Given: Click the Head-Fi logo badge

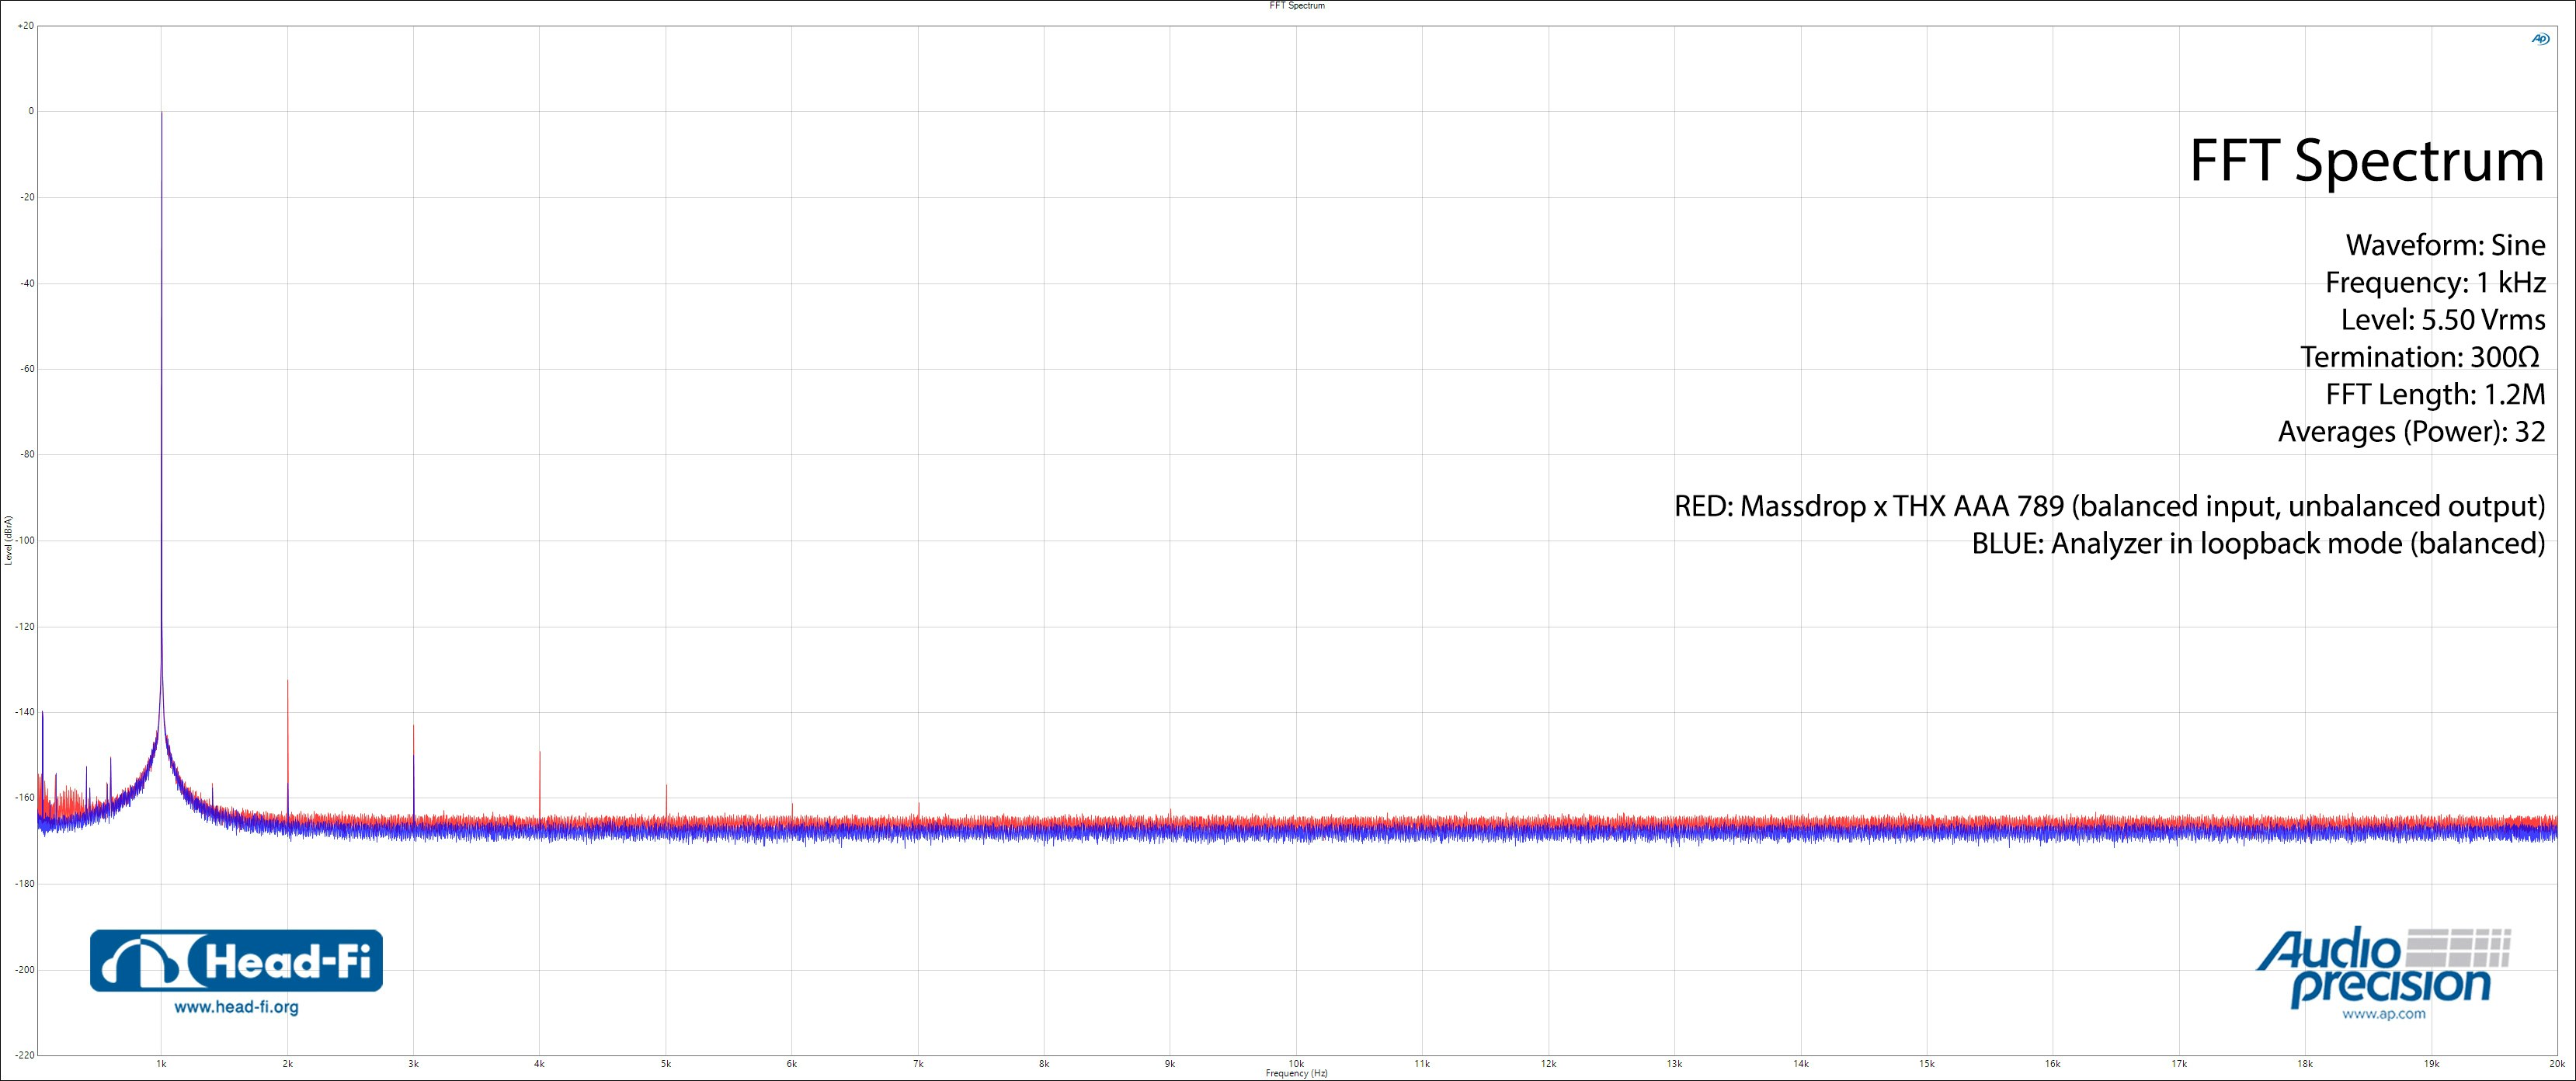Looking at the screenshot, I should 236,961.
